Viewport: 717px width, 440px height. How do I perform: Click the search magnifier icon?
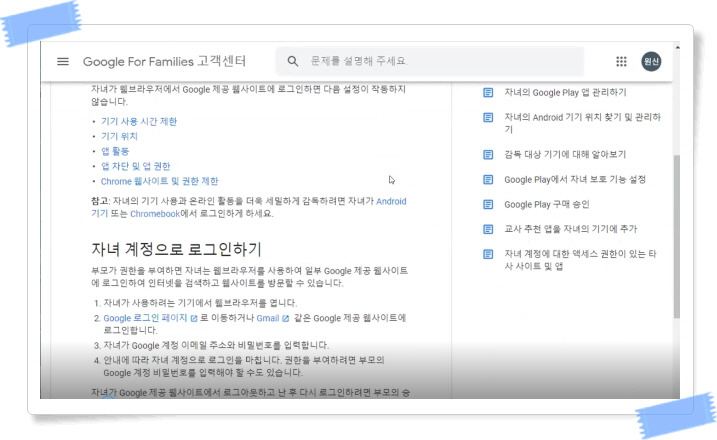tap(293, 61)
